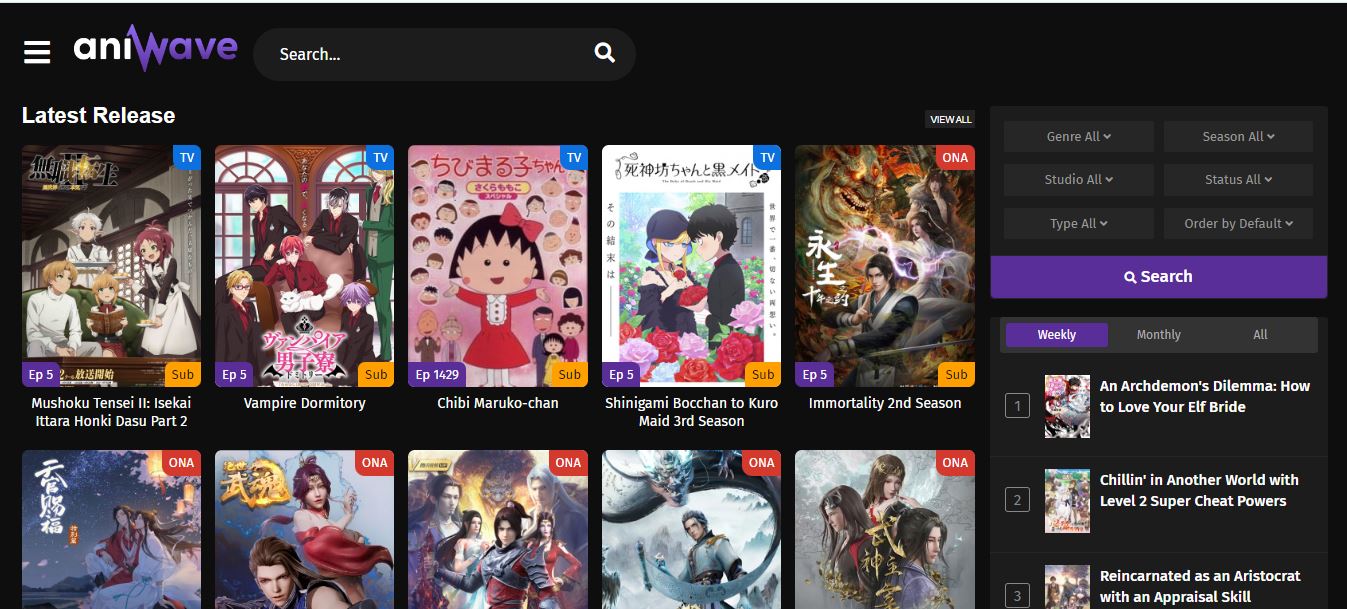Switch to the Monthly tab
Image resolution: width=1347 pixels, height=609 pixels.
tap(1158, 335)
